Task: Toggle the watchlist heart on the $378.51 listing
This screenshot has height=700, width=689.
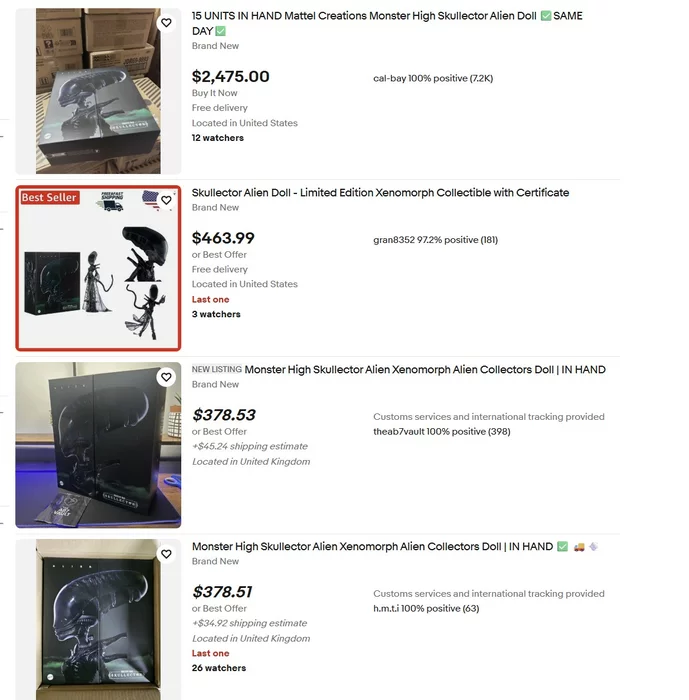Action: 166,553
